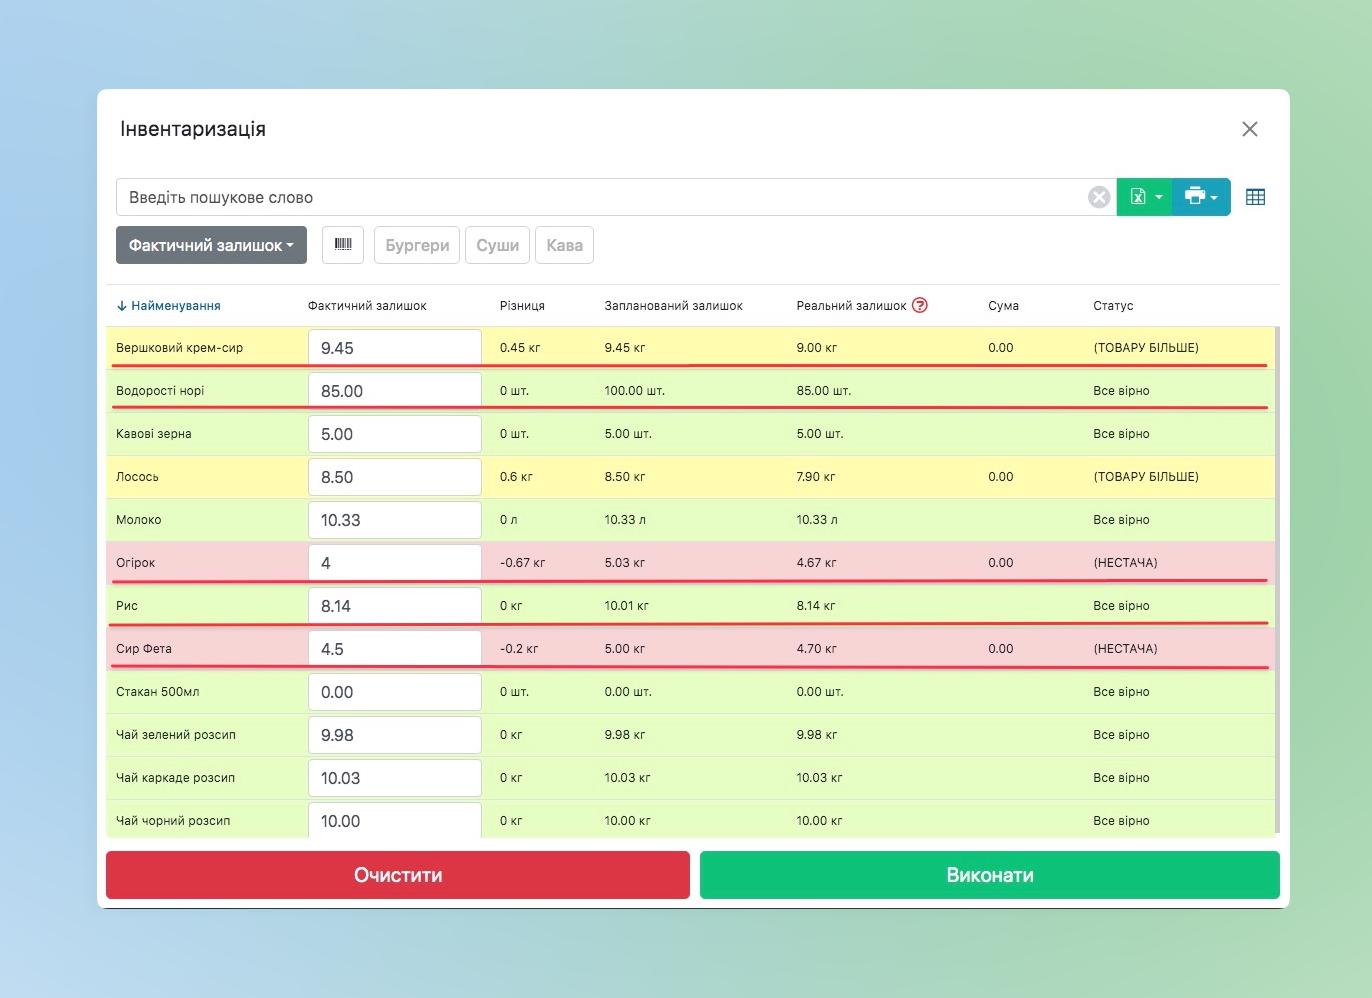Click the table columns settings icon

pyautogui.click(x=1255, y=197)
